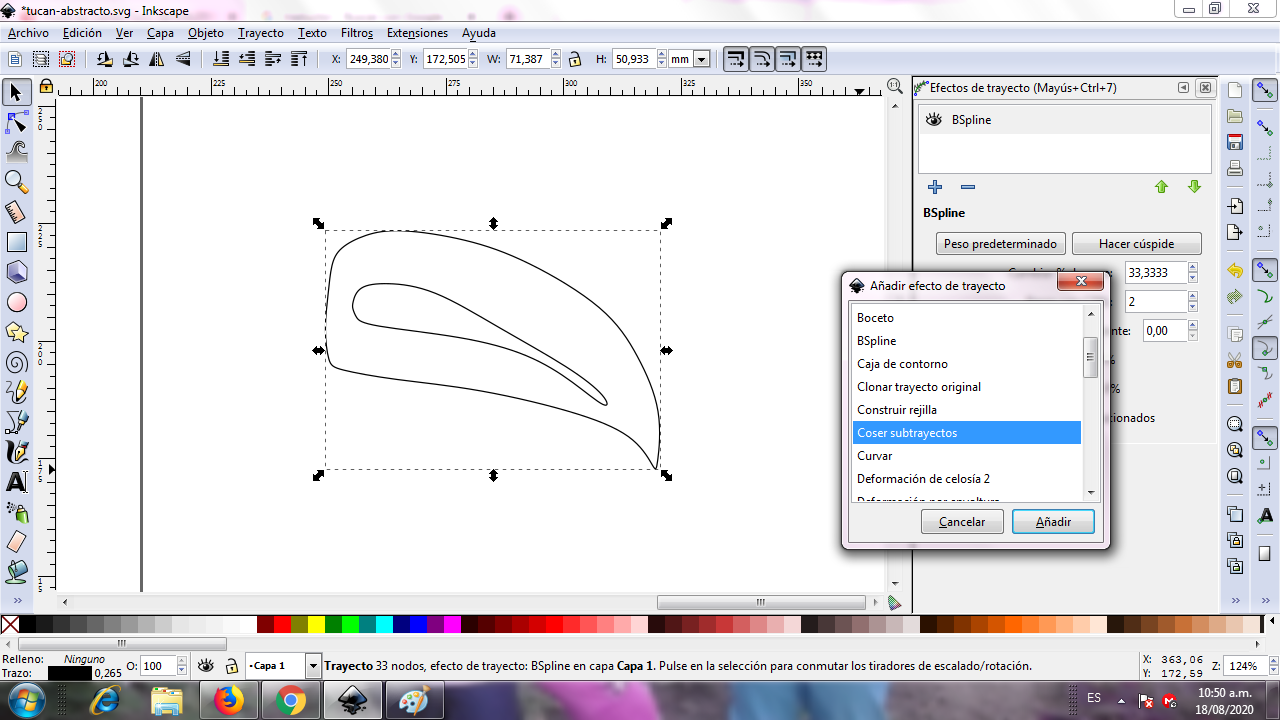Screen dimensions: 1280x720
Task: Select the Spray tool
Action: pyautogui.click(x=16, y=512)
